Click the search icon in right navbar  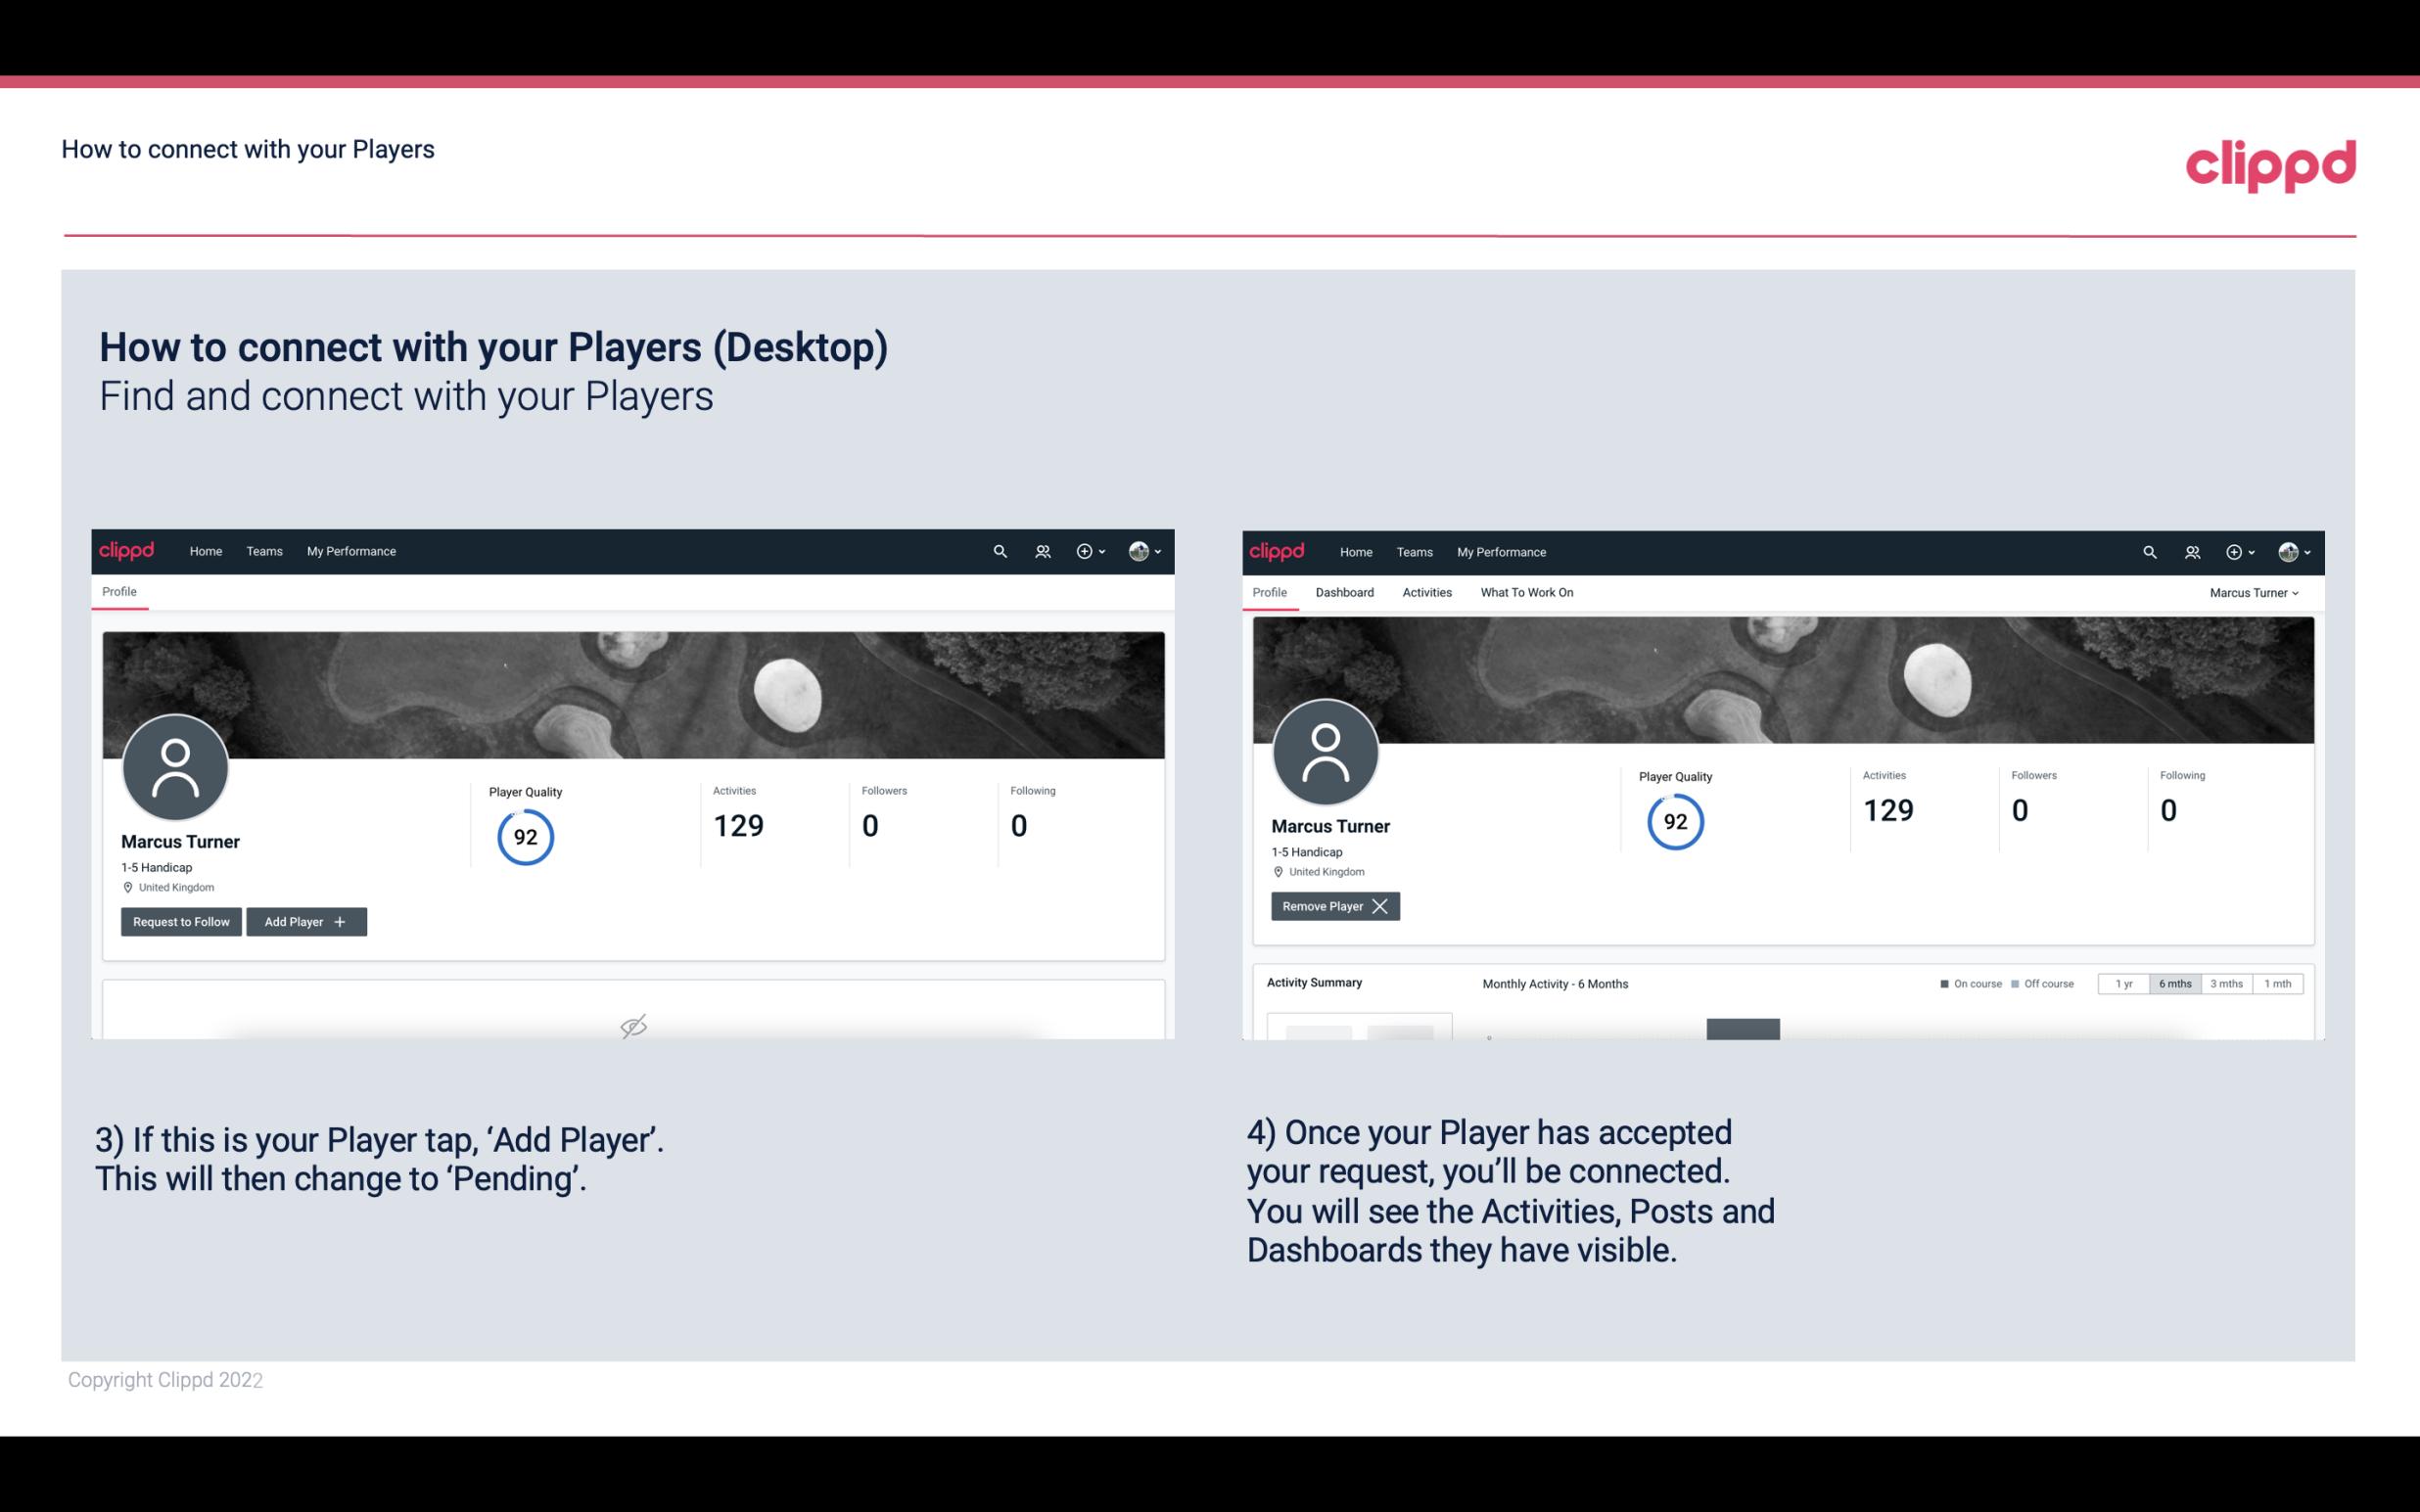[x=2147, y=550]
